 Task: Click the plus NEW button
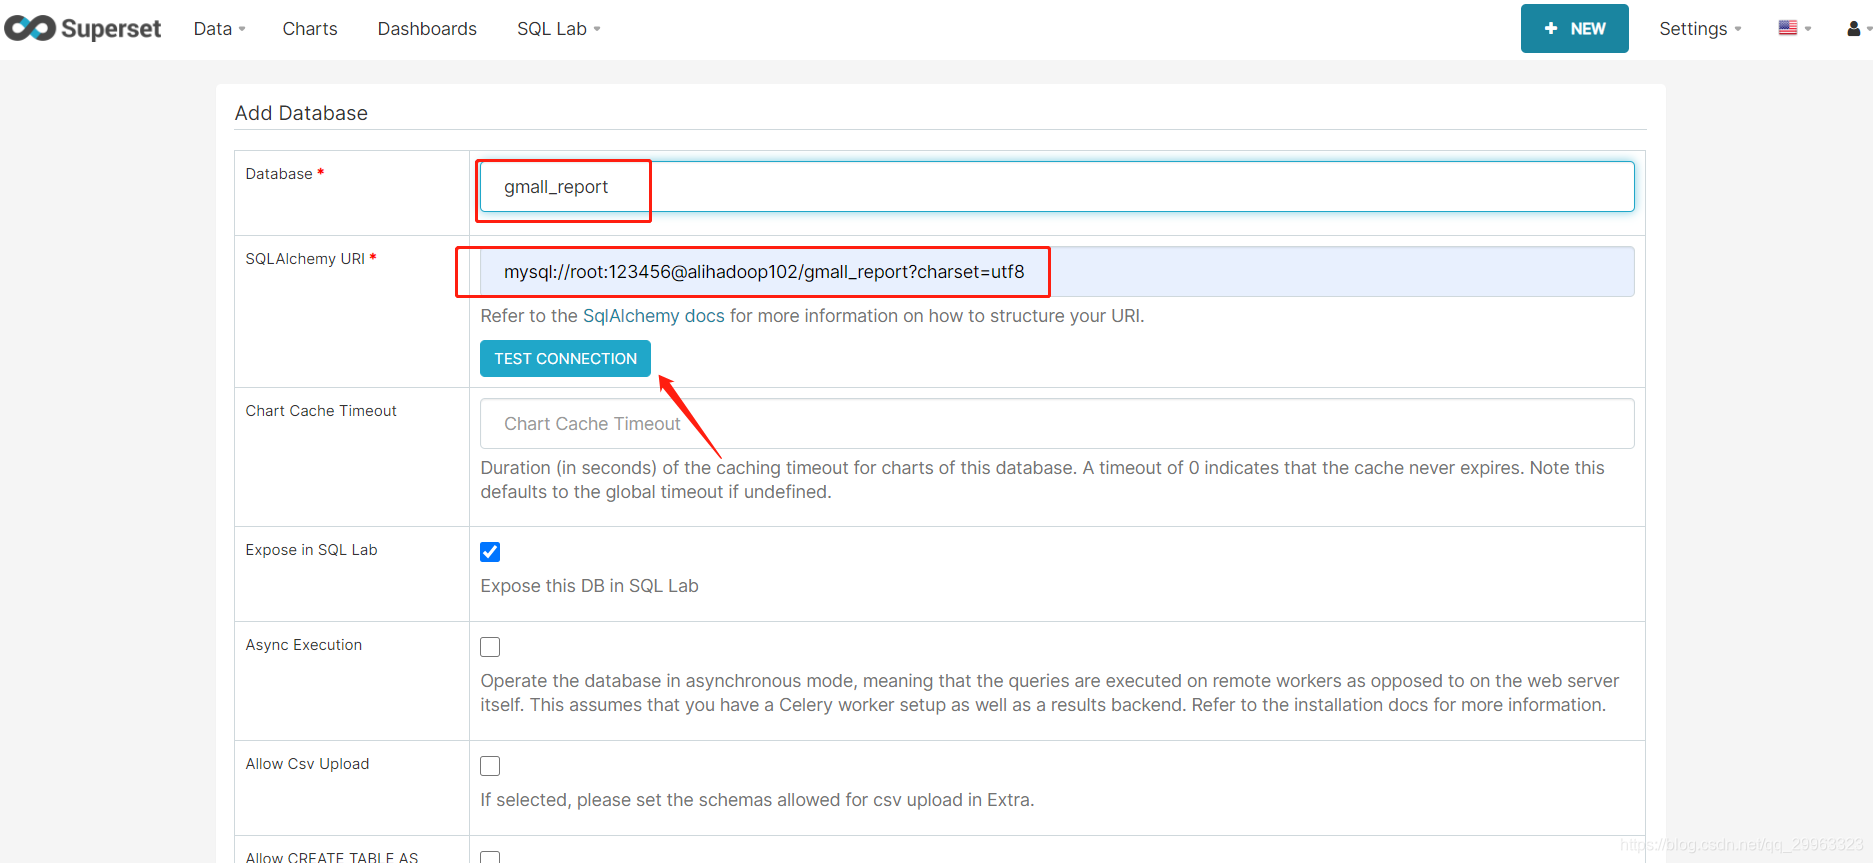coord(1574,29)
